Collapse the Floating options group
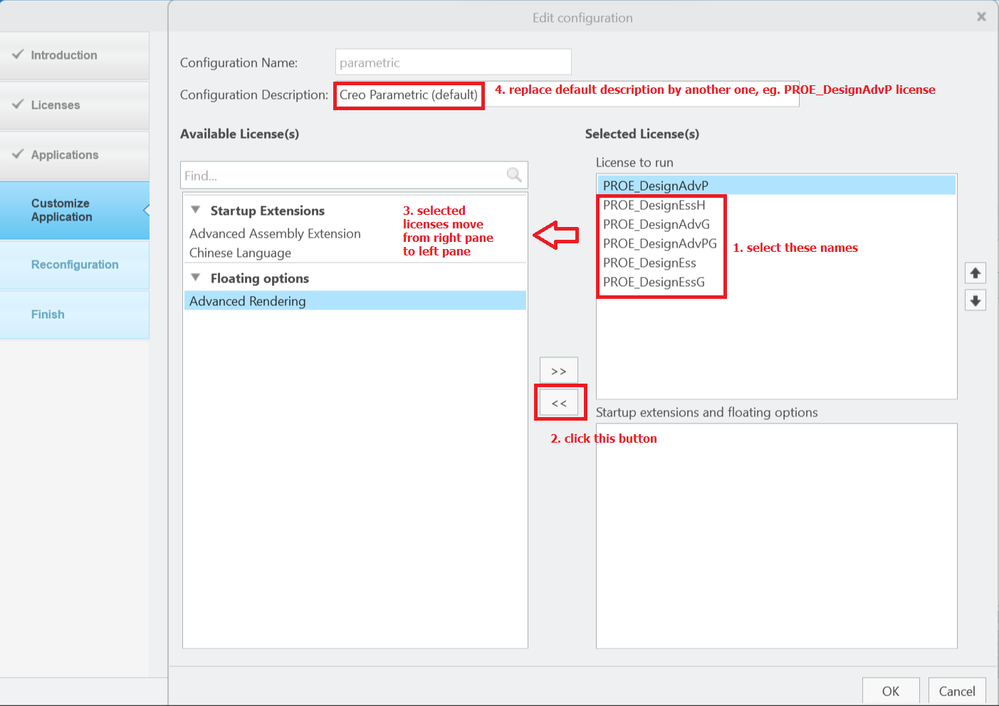This screenshot has height=706, width=999. [196, 277]
